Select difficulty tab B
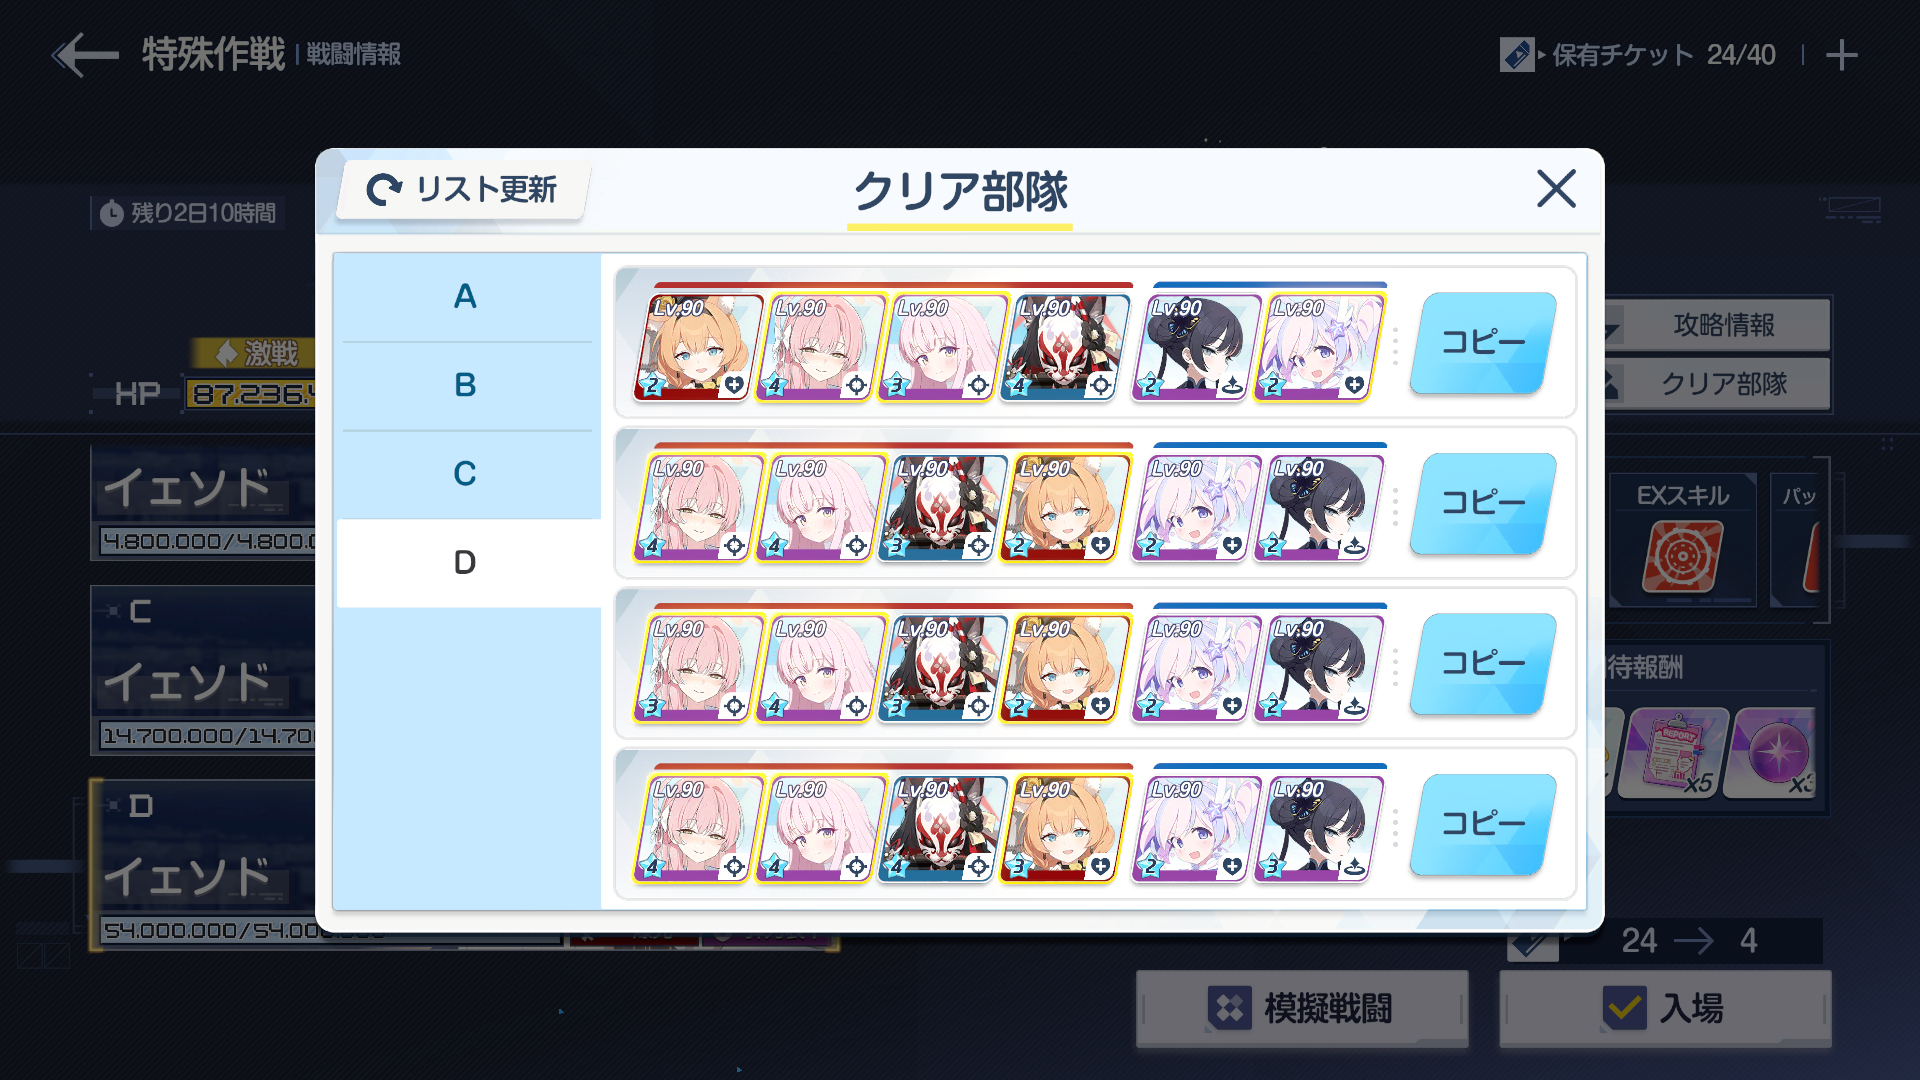The height and width of the screenshot is (1080, 1920). 465,386
